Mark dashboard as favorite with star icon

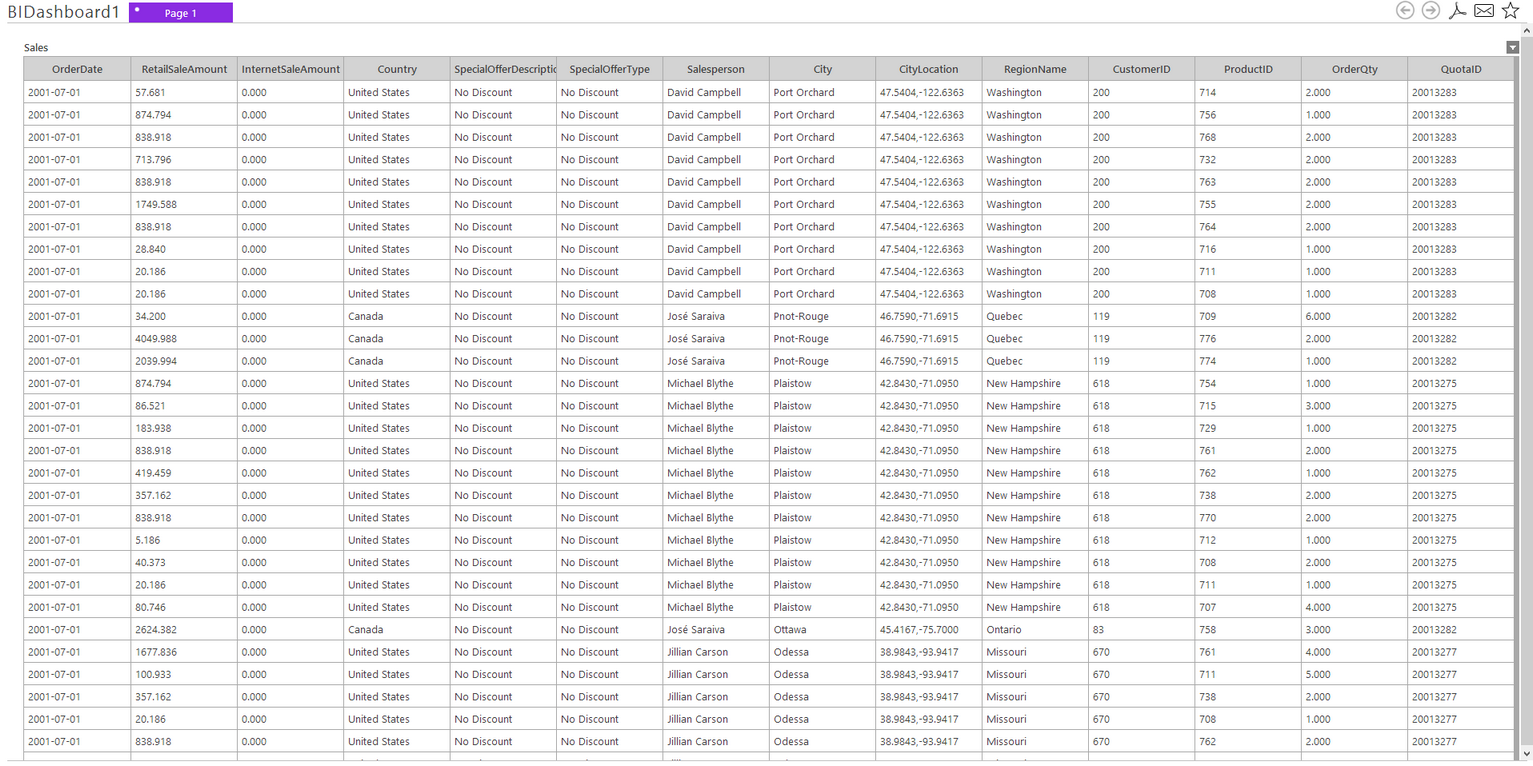coord(1510,11)
